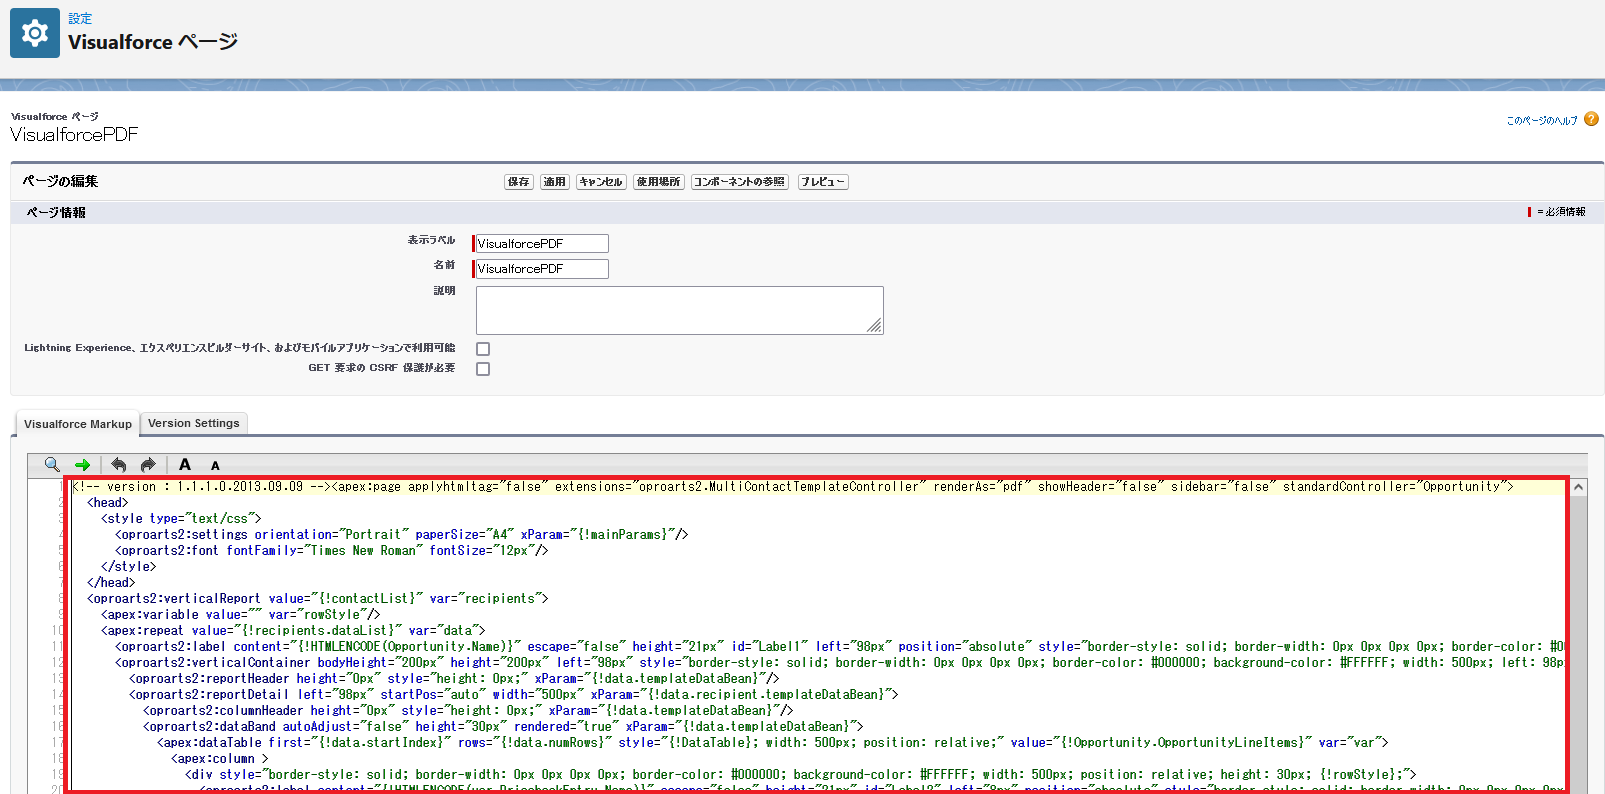Switch to the Visualforce Markup tab
Screen dimensions: 1605x794
(x=78, y=424)
